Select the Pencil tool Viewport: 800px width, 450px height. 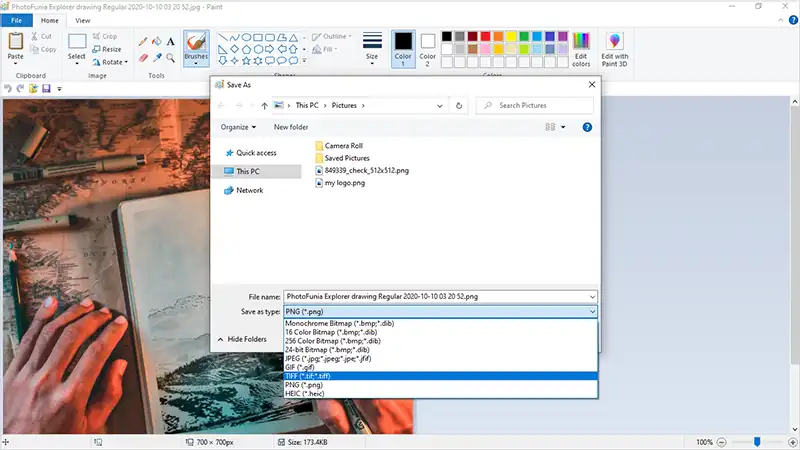143,42
